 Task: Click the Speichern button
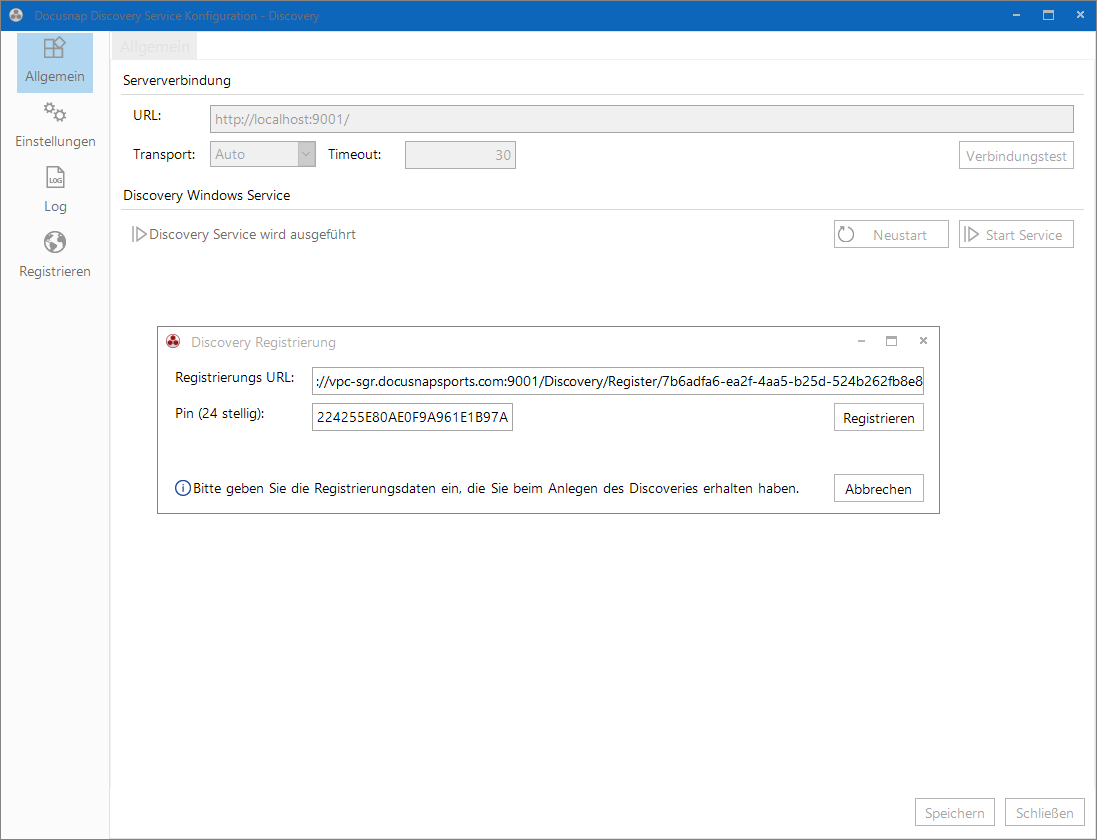coord(954,813)
